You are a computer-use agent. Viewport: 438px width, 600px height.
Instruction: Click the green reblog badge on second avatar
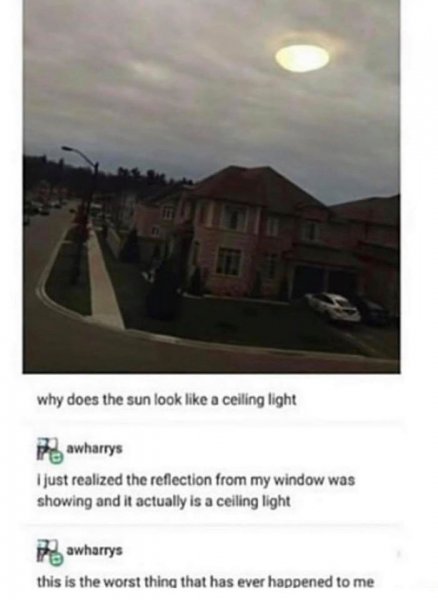pyautogui.click(x=57, y=560)
